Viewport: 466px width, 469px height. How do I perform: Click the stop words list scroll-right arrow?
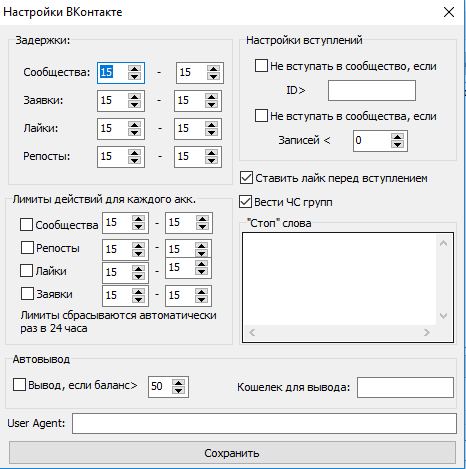click(x=427, y=332)
